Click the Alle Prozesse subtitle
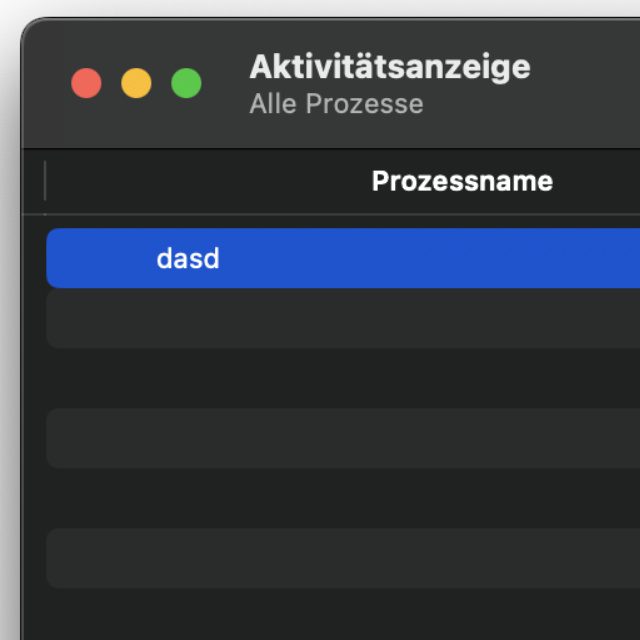The image size is (640, 640). 335,104
